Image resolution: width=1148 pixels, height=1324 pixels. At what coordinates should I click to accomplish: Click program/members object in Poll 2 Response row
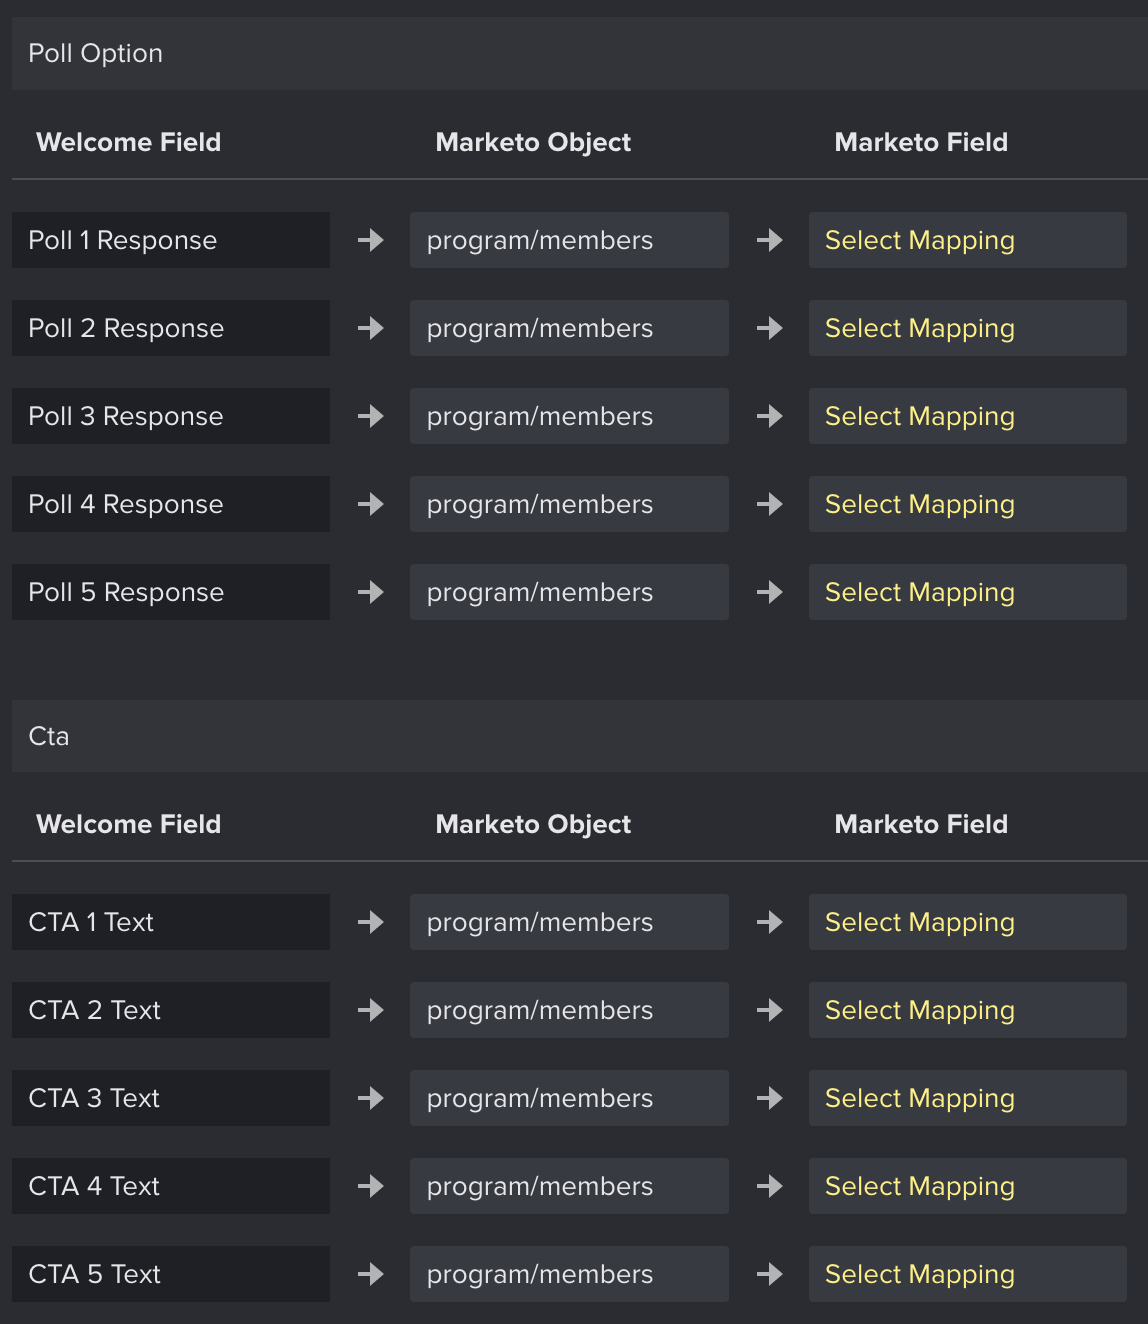[569, 328]
